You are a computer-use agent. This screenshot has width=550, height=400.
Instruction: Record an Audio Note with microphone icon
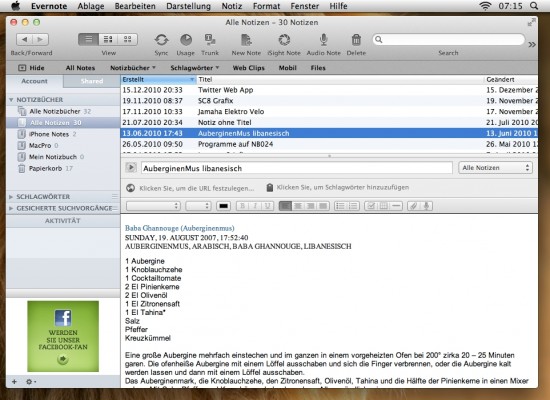tap(323, 40)
